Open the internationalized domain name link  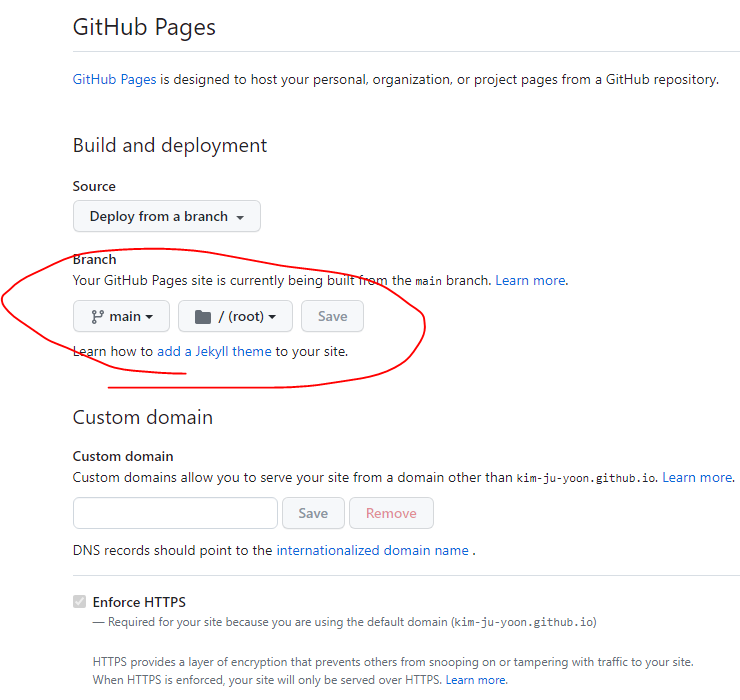tap(372, 550)
